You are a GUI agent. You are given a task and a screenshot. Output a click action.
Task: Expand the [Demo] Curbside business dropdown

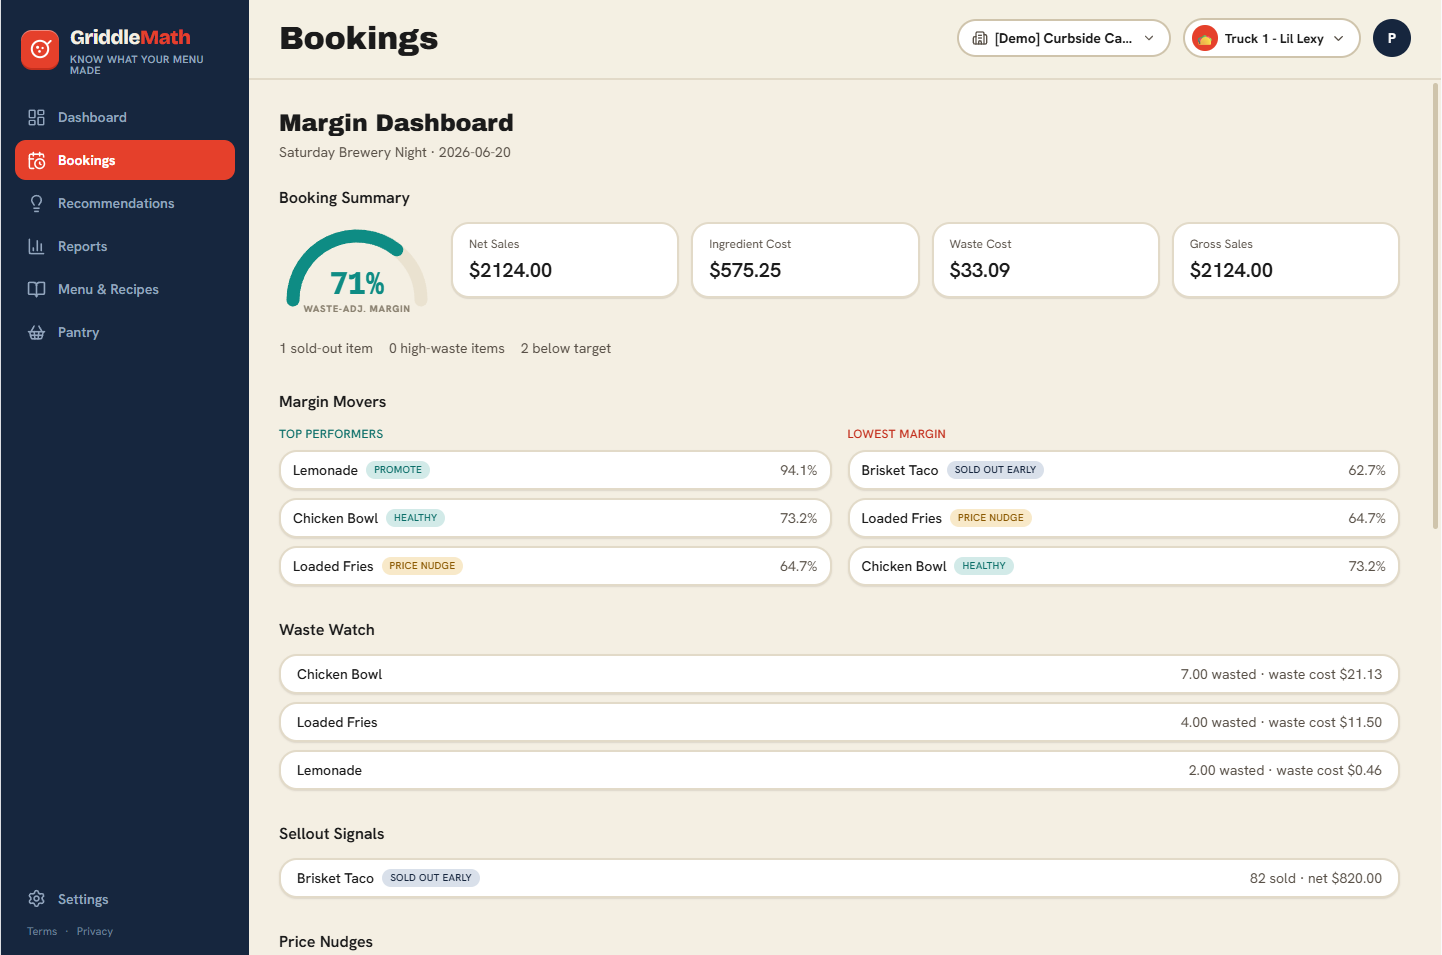tap(1064, 38)
